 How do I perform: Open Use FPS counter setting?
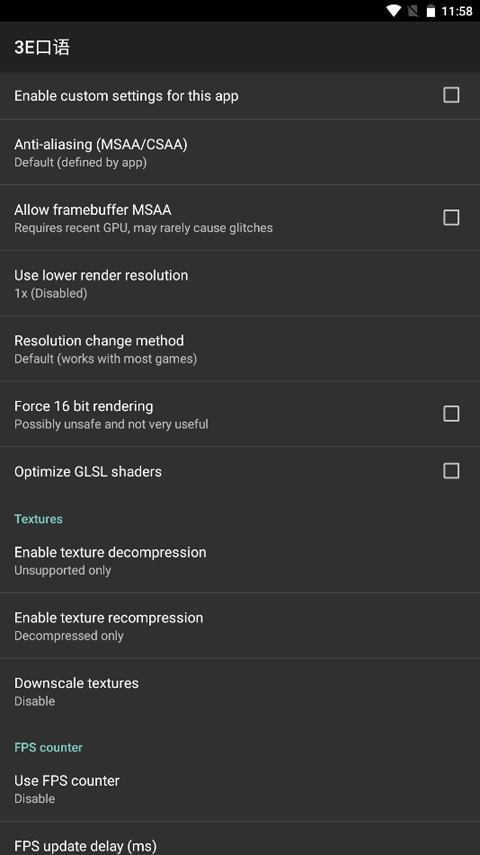pyautogui.click(x=240, y=788)
